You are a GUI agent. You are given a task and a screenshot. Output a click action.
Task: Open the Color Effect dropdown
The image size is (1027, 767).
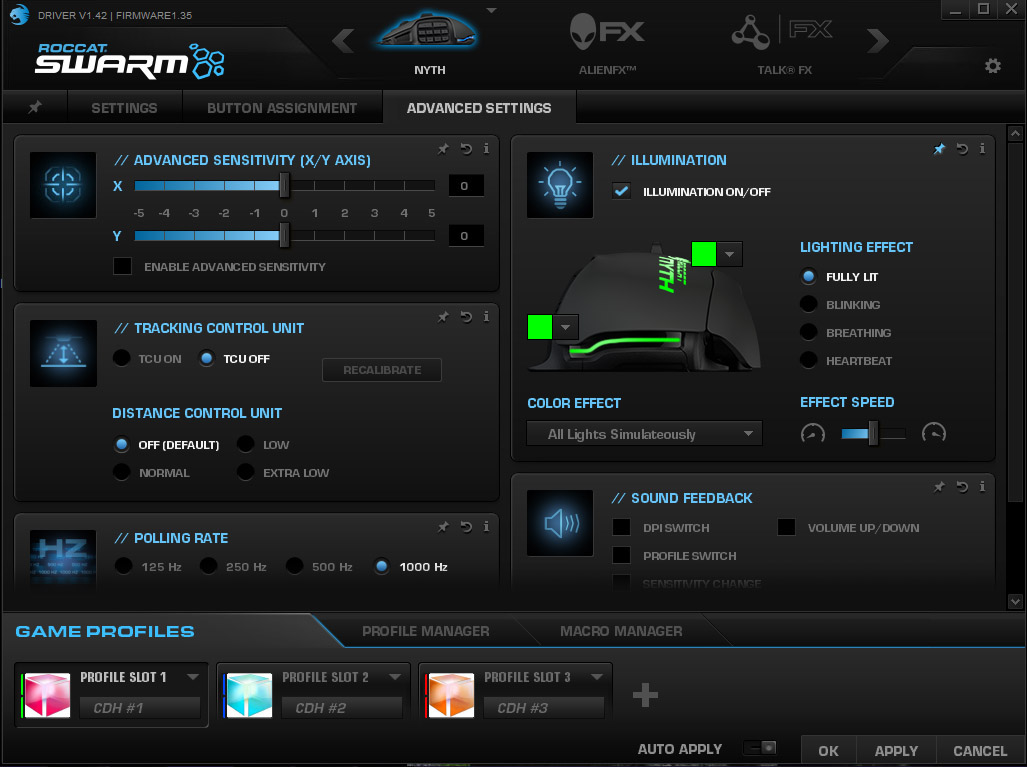coord(644,434)
